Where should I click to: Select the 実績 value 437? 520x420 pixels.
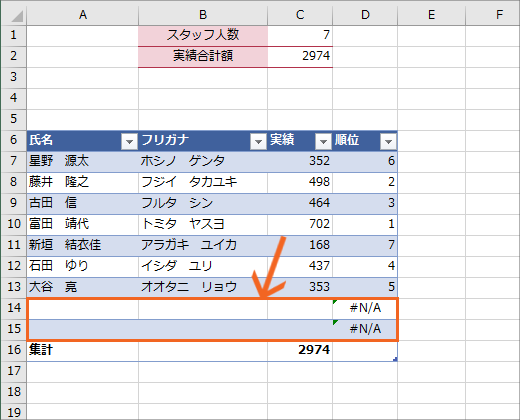tap(300, 266)
